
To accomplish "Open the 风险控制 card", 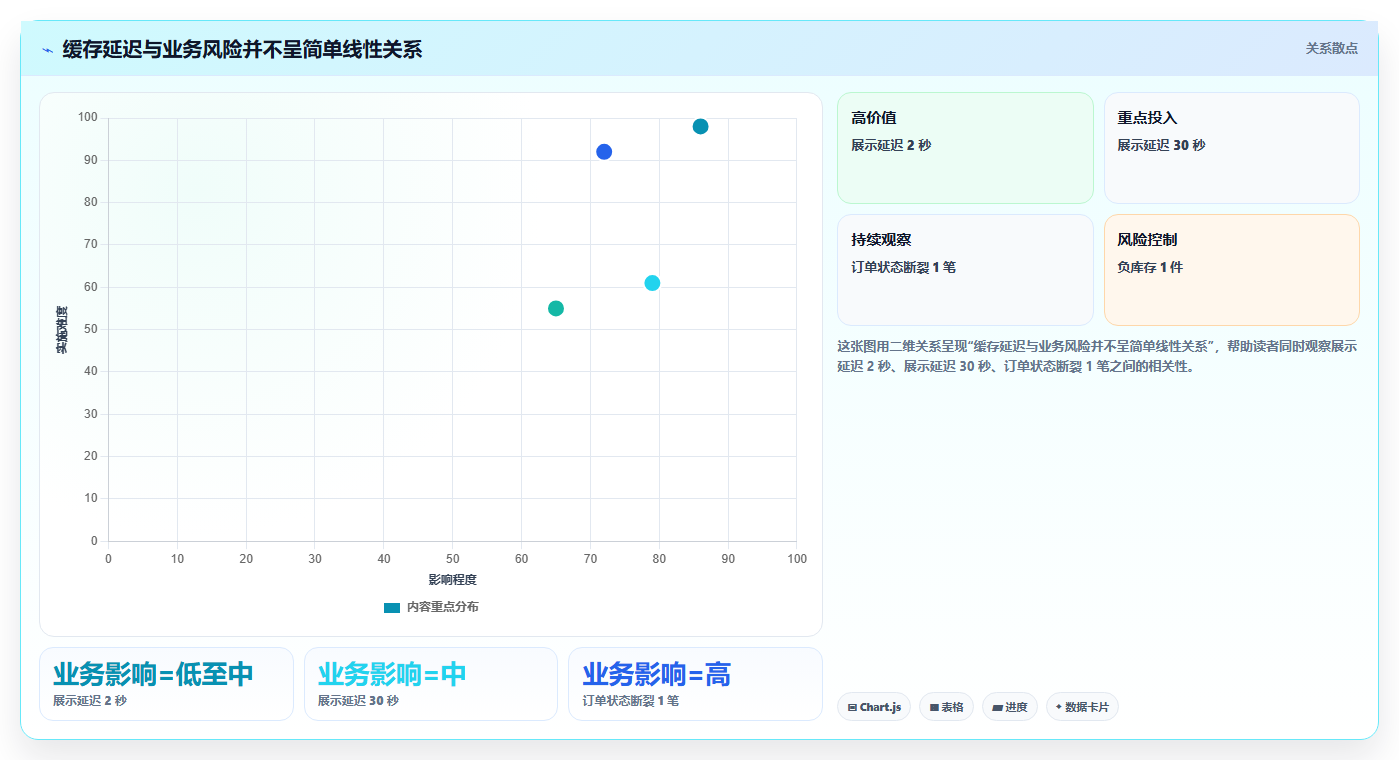I will tap(1231, 270).
